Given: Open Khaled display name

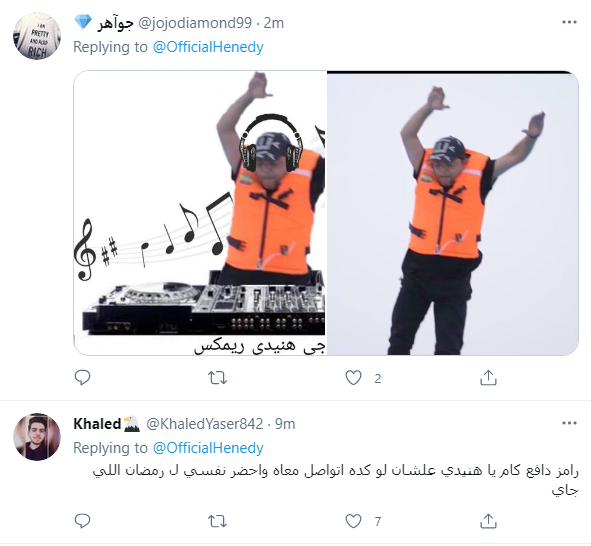Looking at the screenshot, I should tap(97, 424).
